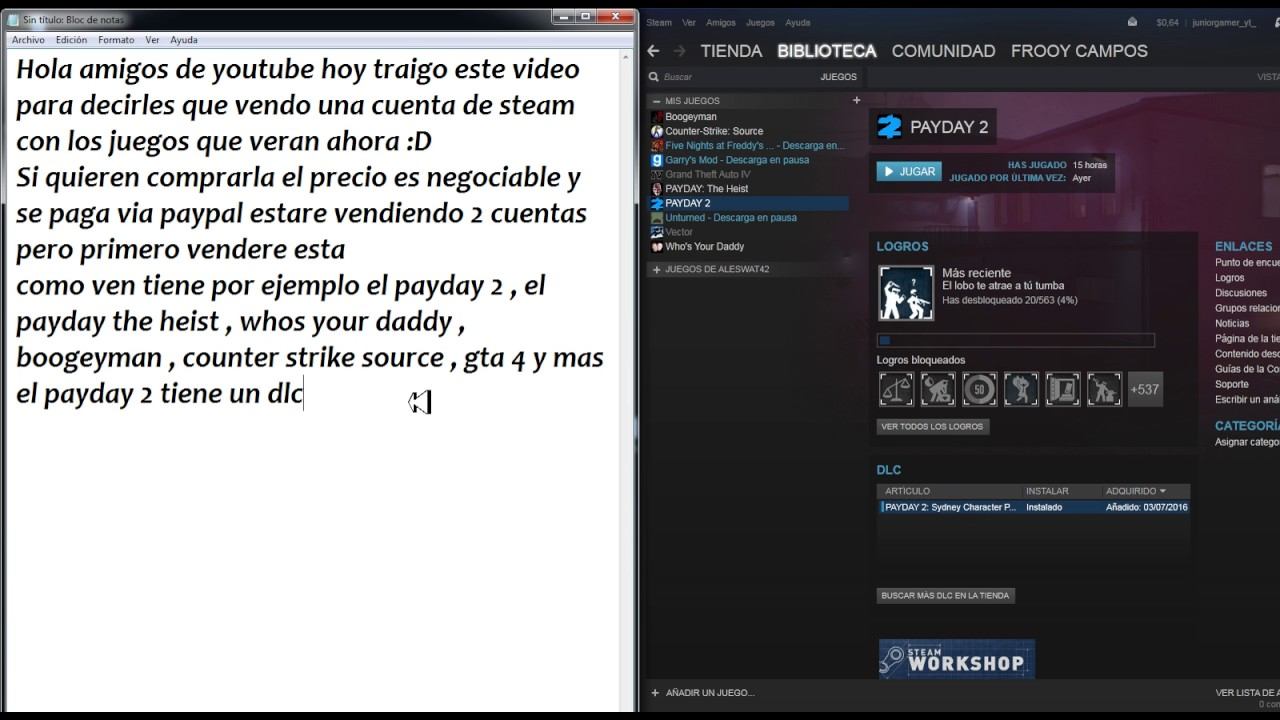Screen dimensions: 1280x720
Task: Click Five Nights at Freddy's game icon
Action: coord(657,146)
